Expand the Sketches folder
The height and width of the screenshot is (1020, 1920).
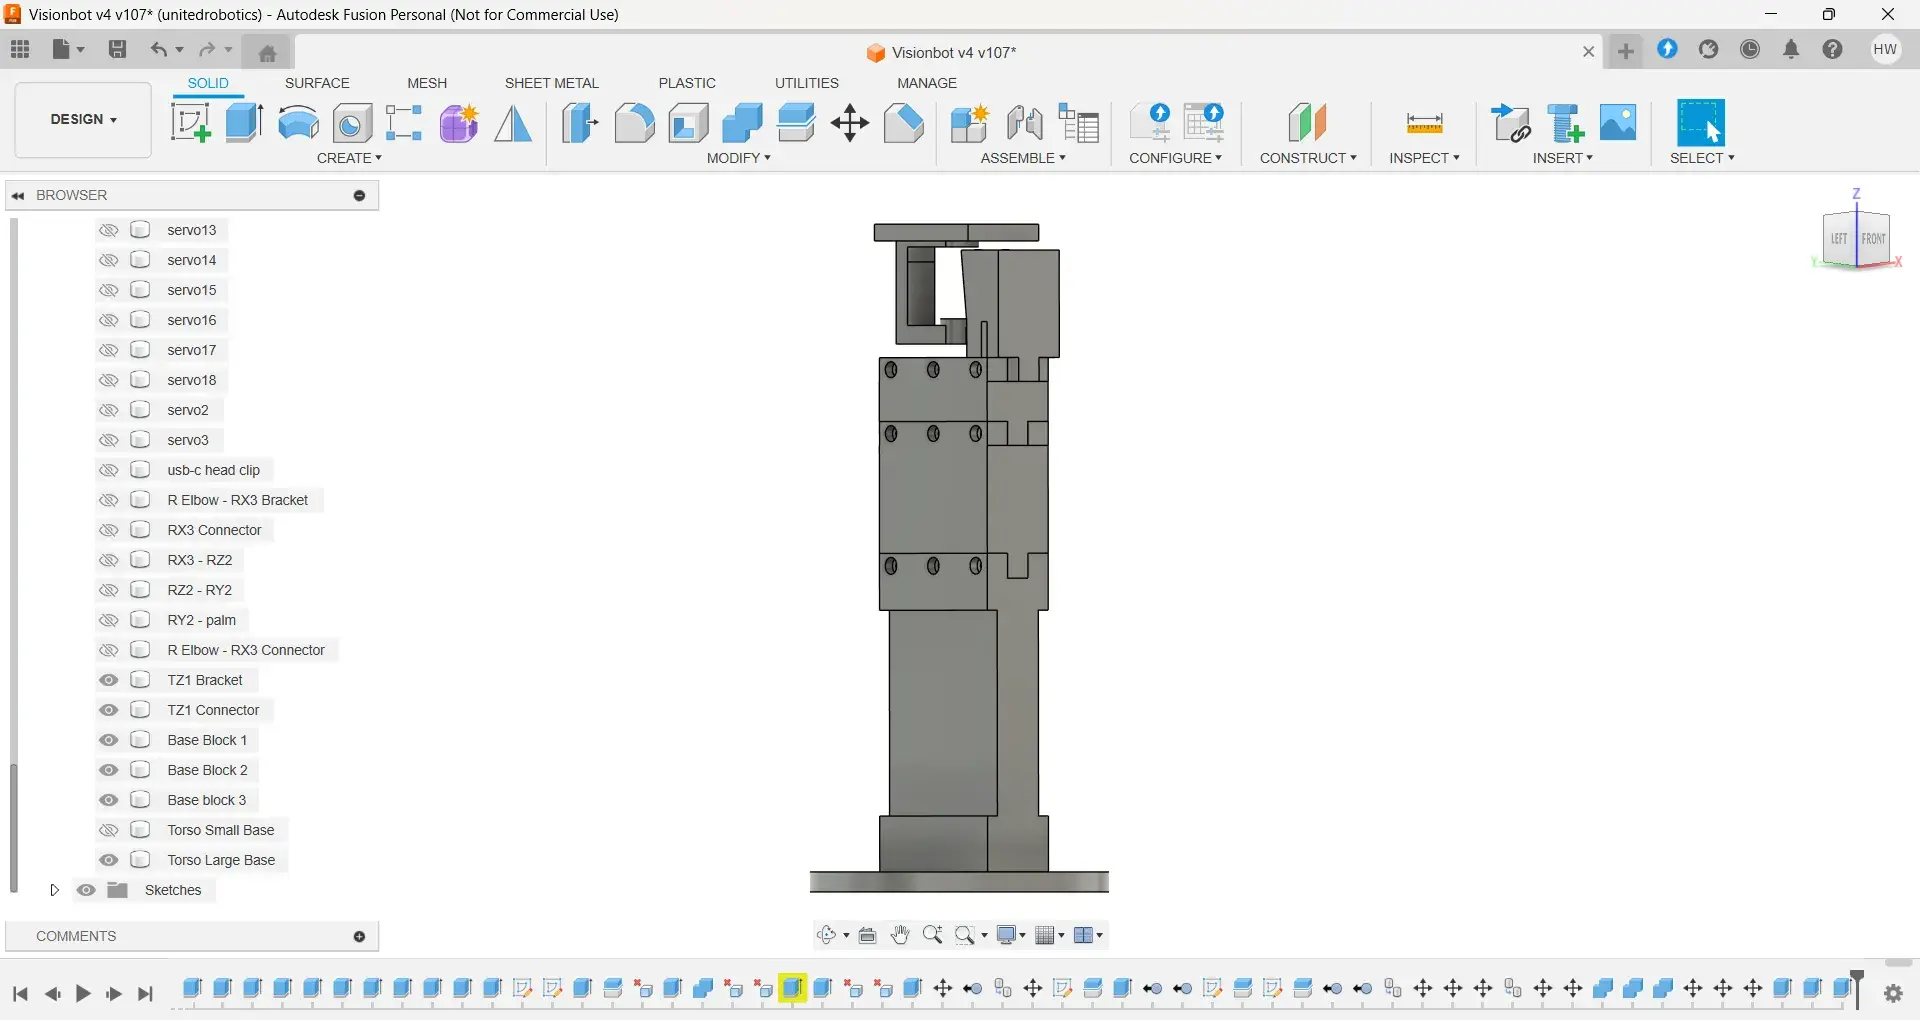click(55, 890)
